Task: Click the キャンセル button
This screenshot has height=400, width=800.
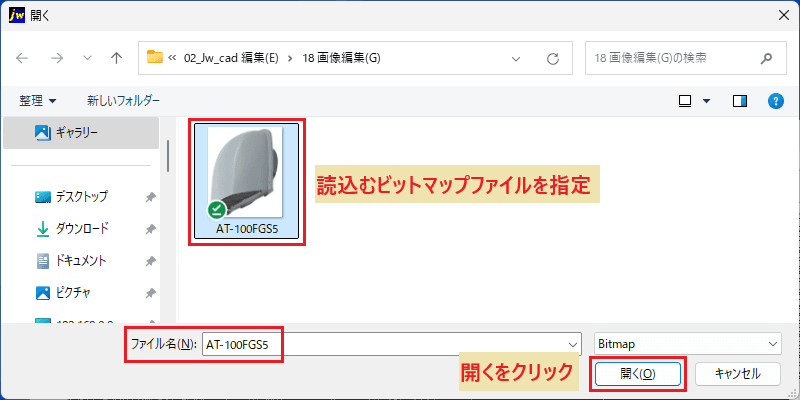Action: (x=738, y=374)
